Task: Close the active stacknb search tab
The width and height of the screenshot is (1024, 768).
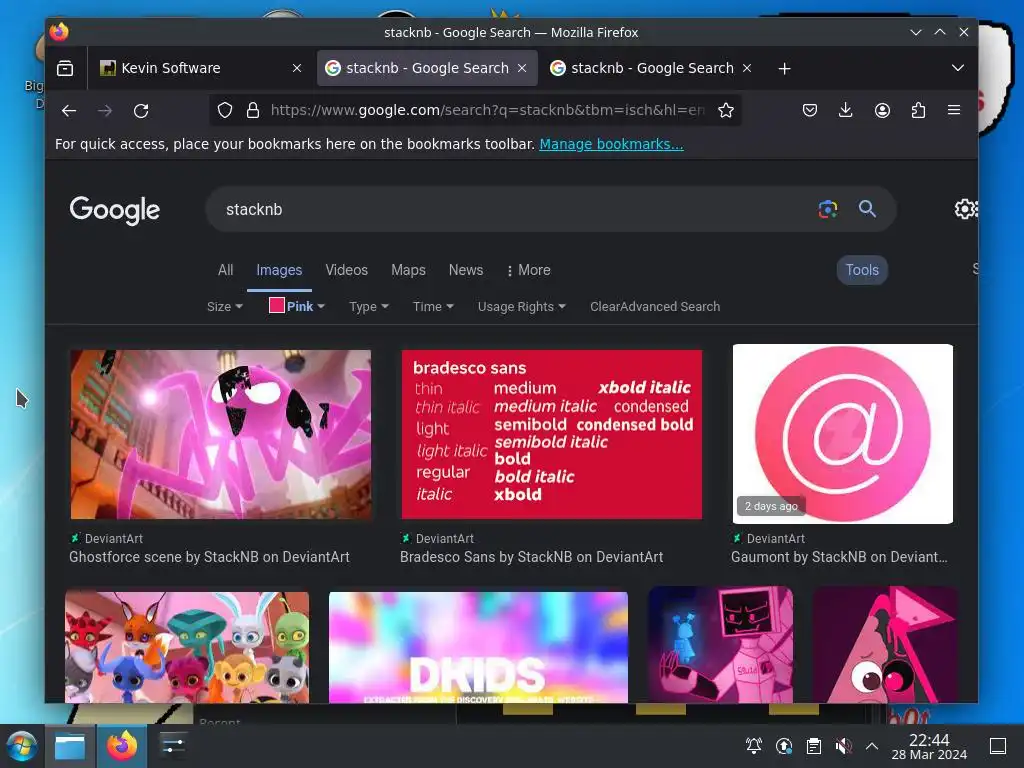Action: point(522,68)
